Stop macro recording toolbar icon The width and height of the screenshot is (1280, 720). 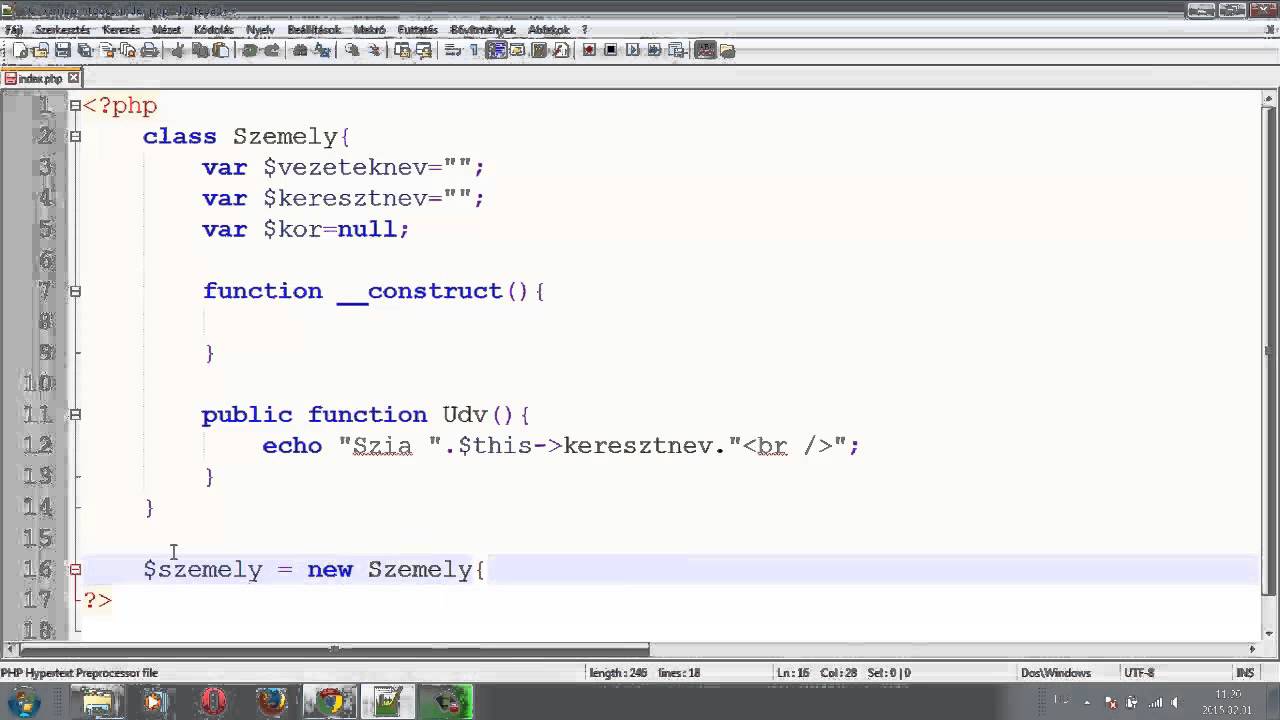611,50
